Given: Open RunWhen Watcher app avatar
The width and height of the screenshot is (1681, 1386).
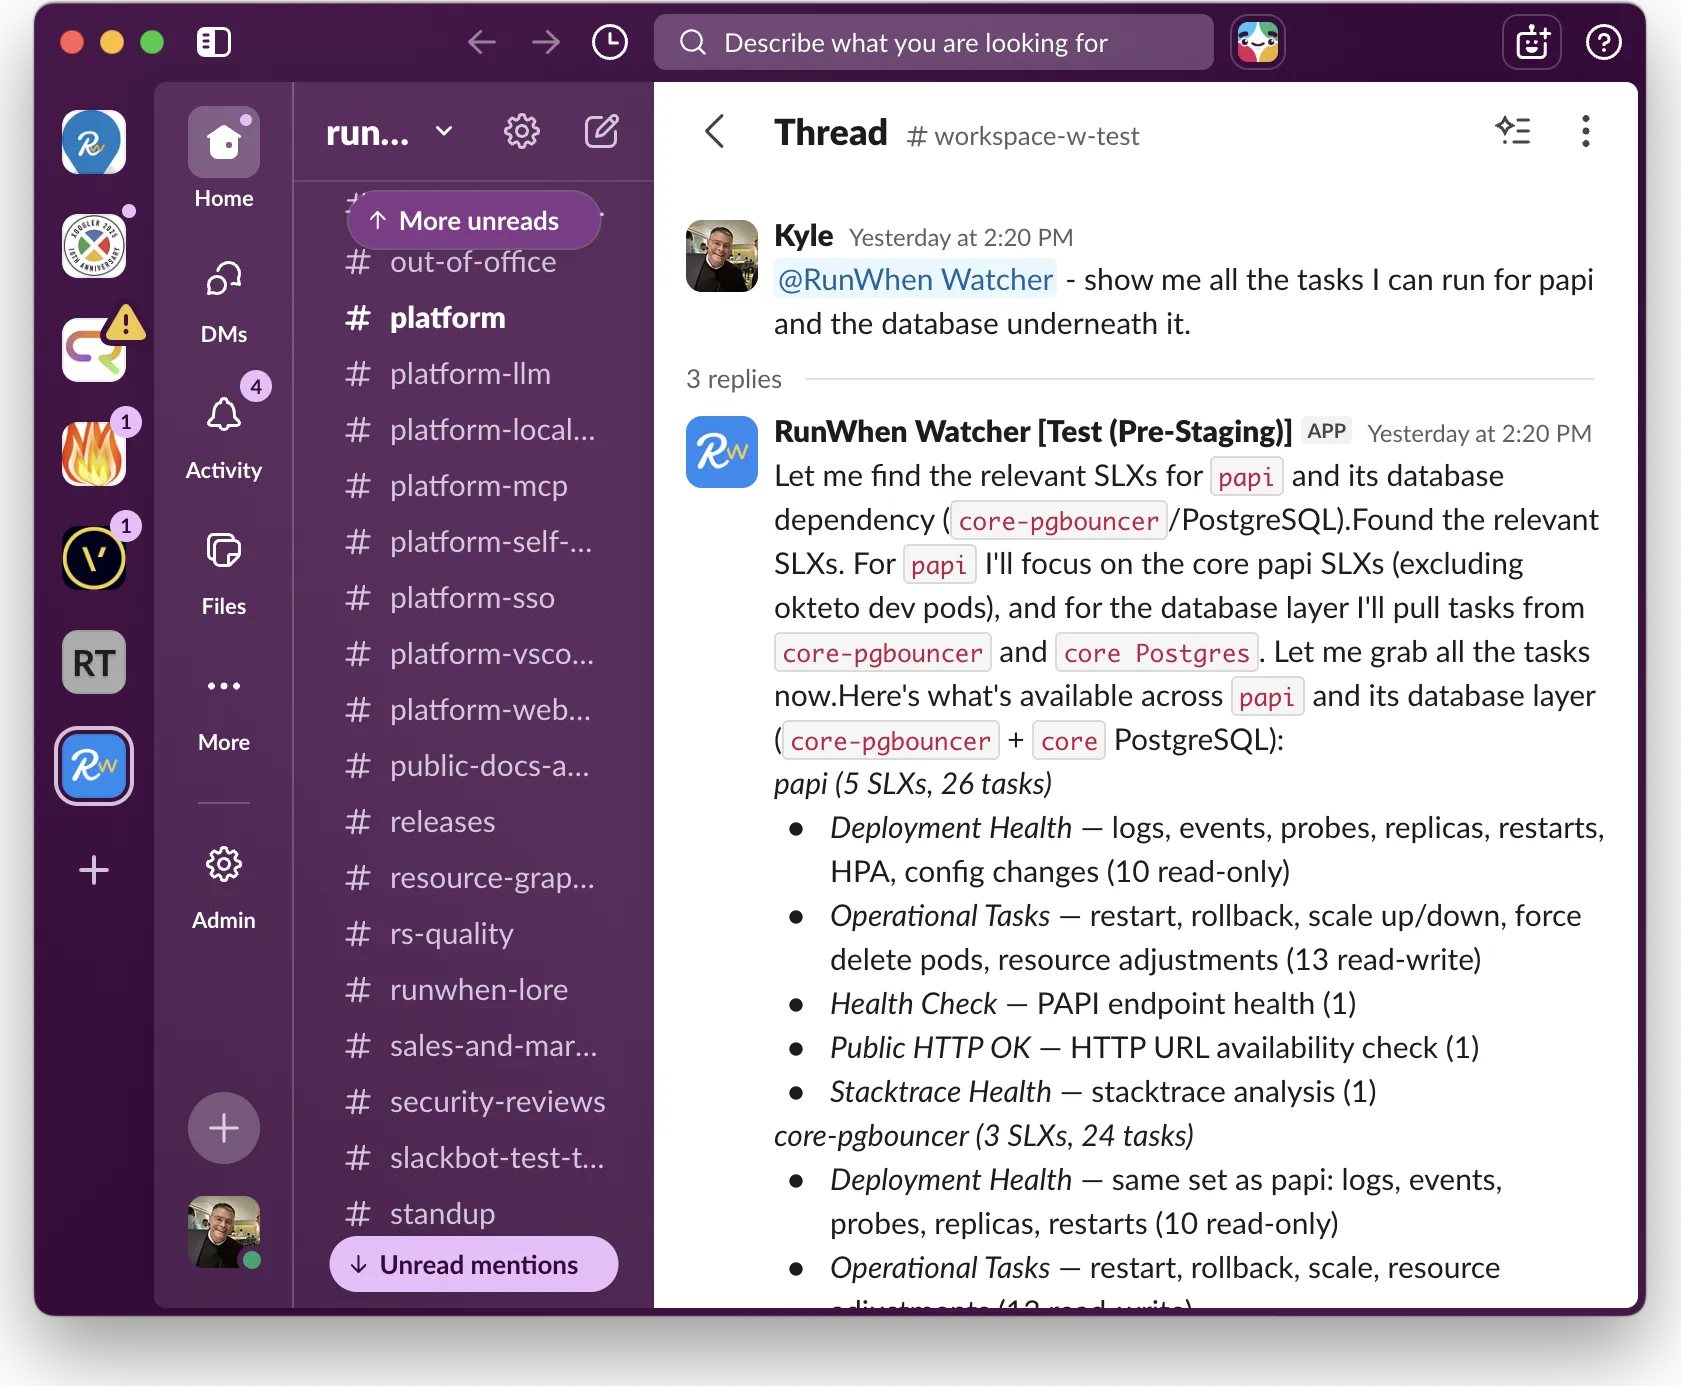Looking at the screenshot, I should coord(722,452).
